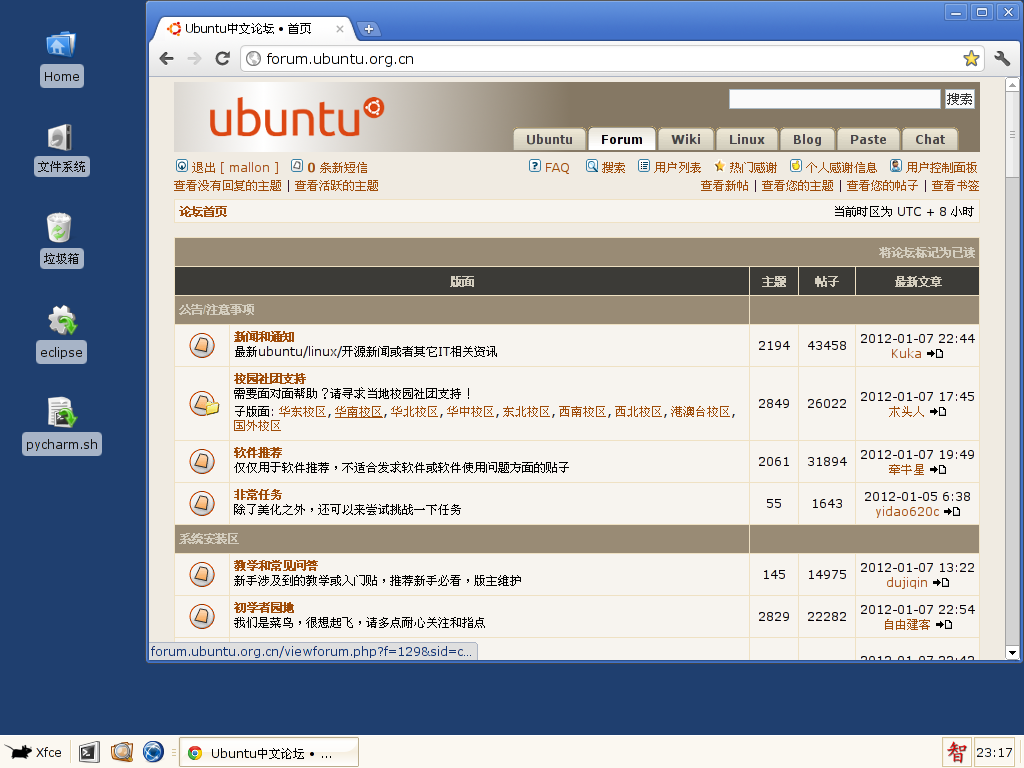1024x768 pixels.
Task: Open the 新闻和通知 forum
Action: 264,337
